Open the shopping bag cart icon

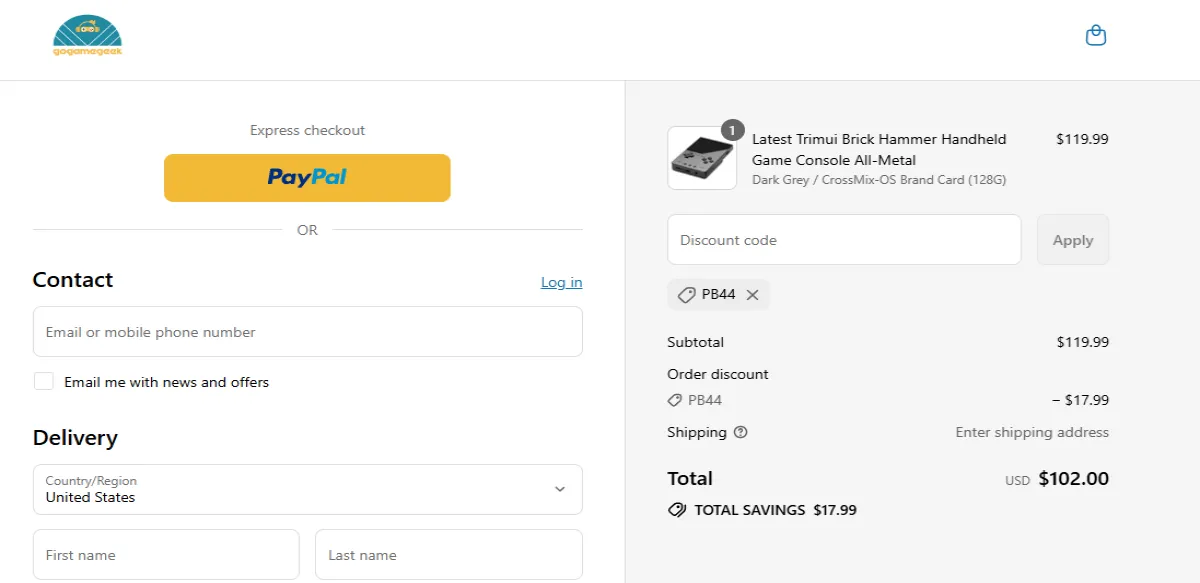[x=1096, y=34]
